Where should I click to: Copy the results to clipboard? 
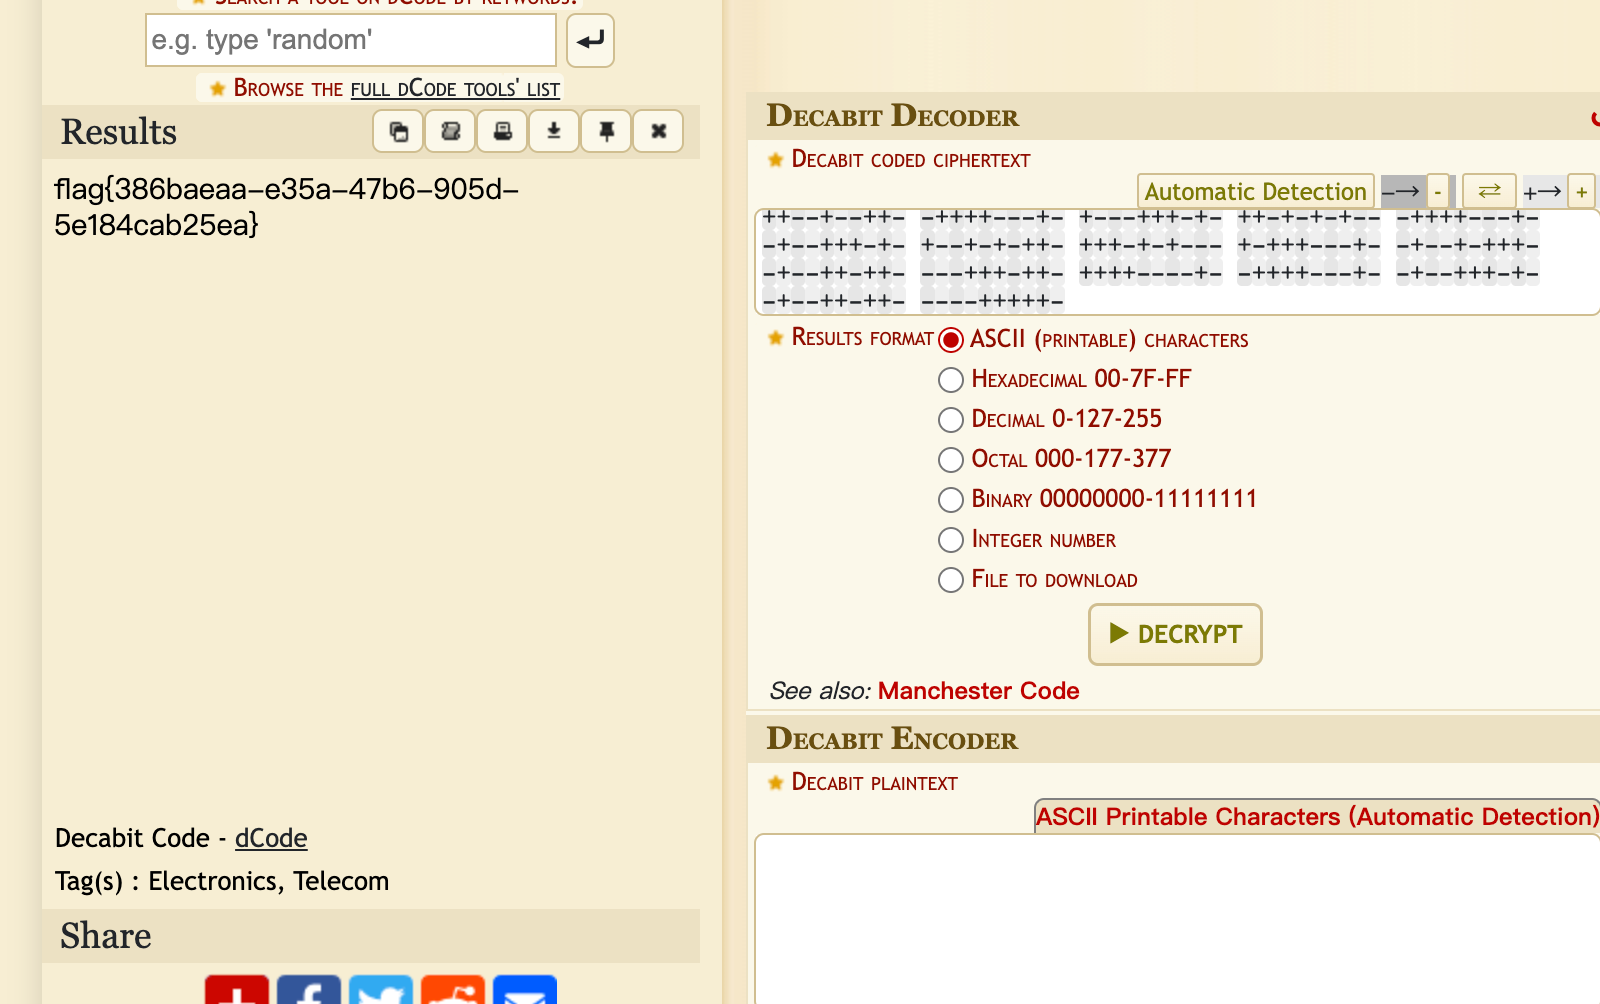pyautogui.click(x=399, y=131)
